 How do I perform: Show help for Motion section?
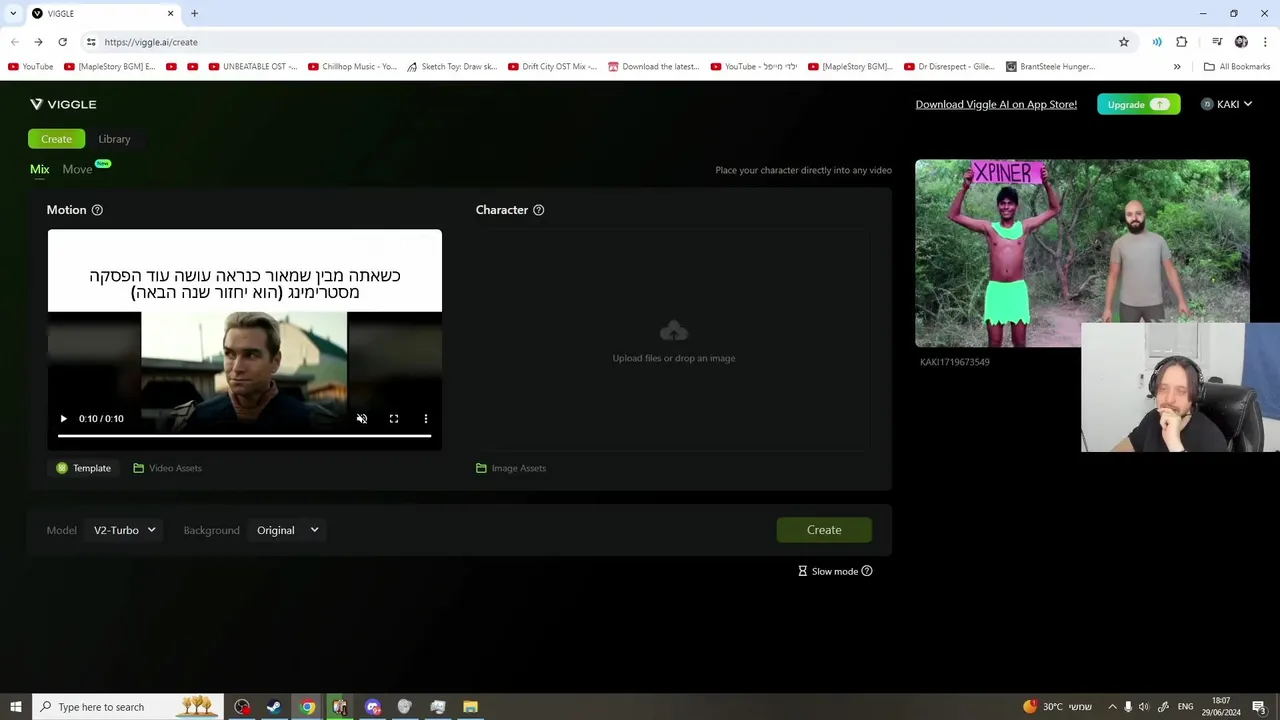[x=97, y=210]
